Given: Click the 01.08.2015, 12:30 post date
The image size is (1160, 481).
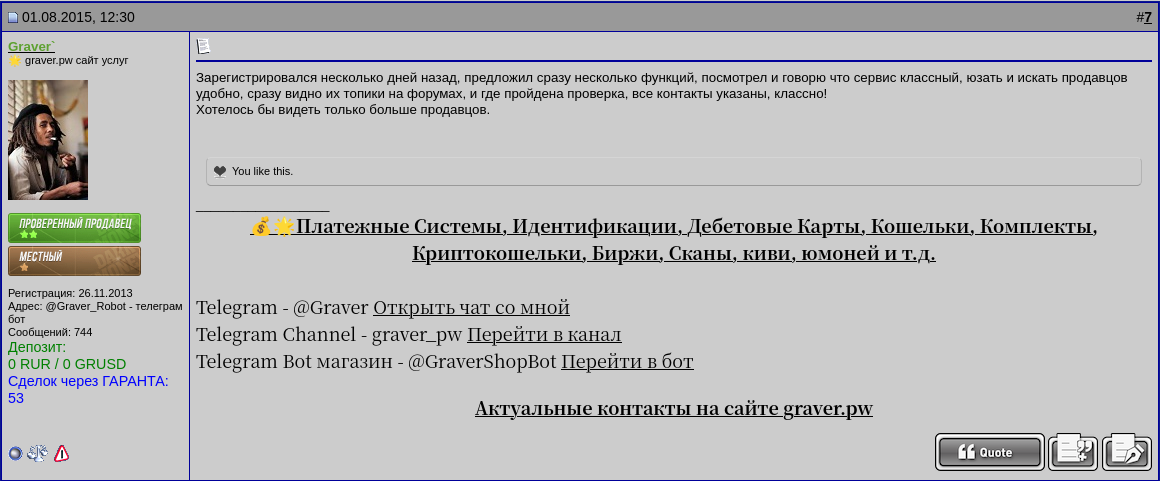Looking at the screenshot, I should point(78,18).
